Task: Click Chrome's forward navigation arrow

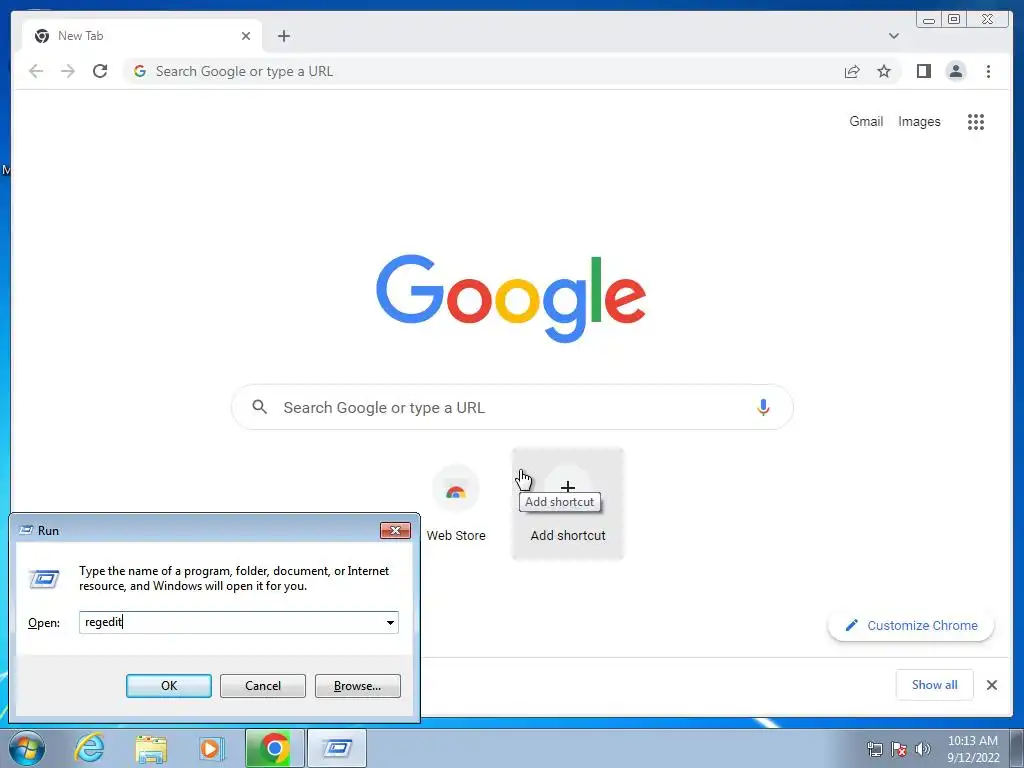Action: tap(68, 71)
